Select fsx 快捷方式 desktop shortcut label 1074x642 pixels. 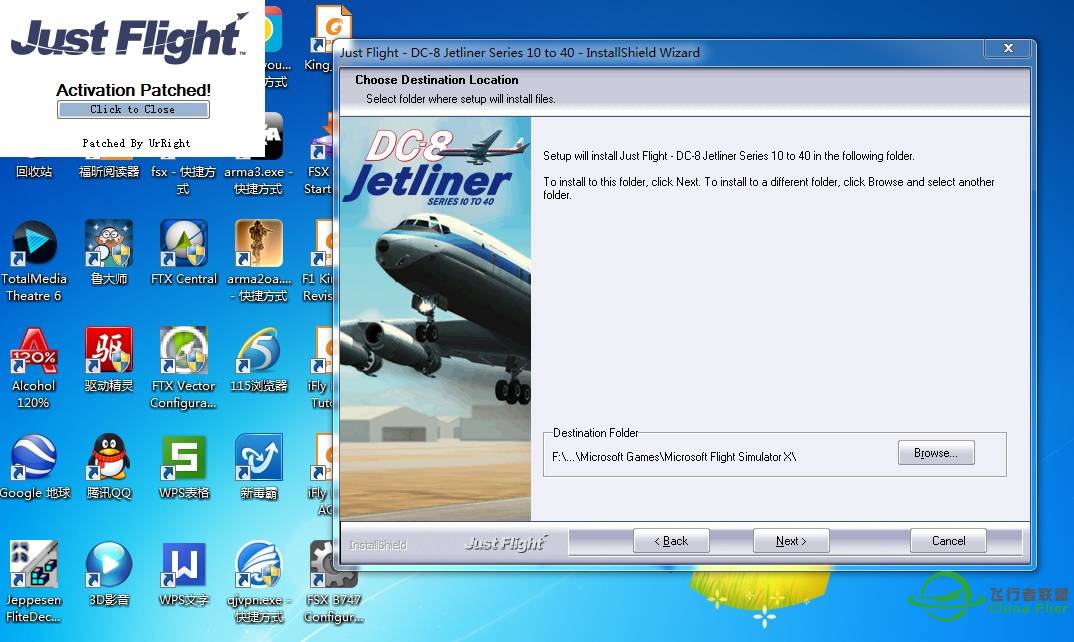(183, 180)
